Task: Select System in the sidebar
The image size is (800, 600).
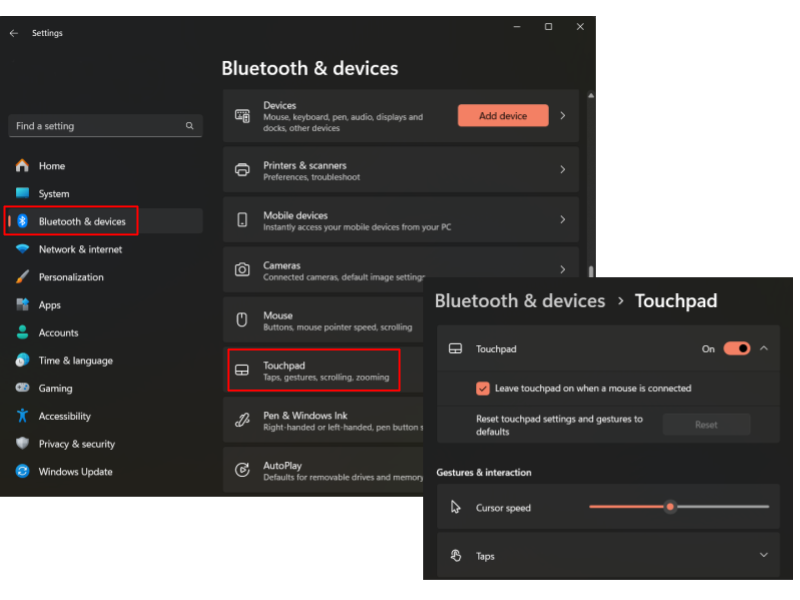Action: click(x=105, y=193)
